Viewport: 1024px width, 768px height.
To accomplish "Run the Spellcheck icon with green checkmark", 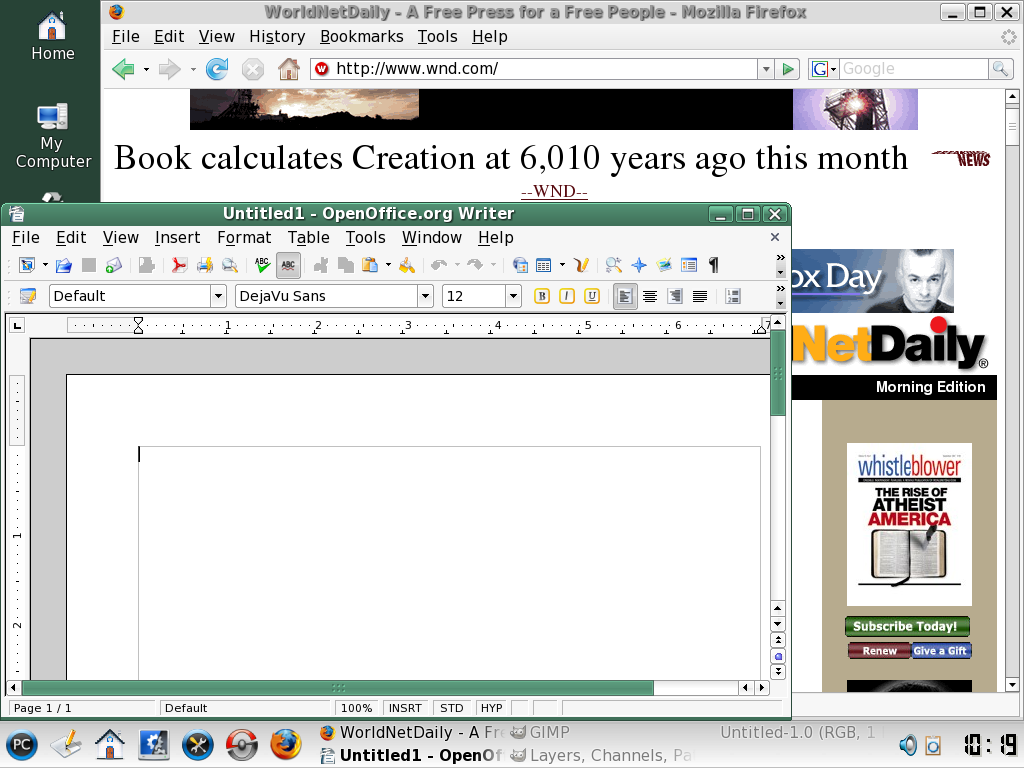I will pyautogui.click(x=263, y=265).
